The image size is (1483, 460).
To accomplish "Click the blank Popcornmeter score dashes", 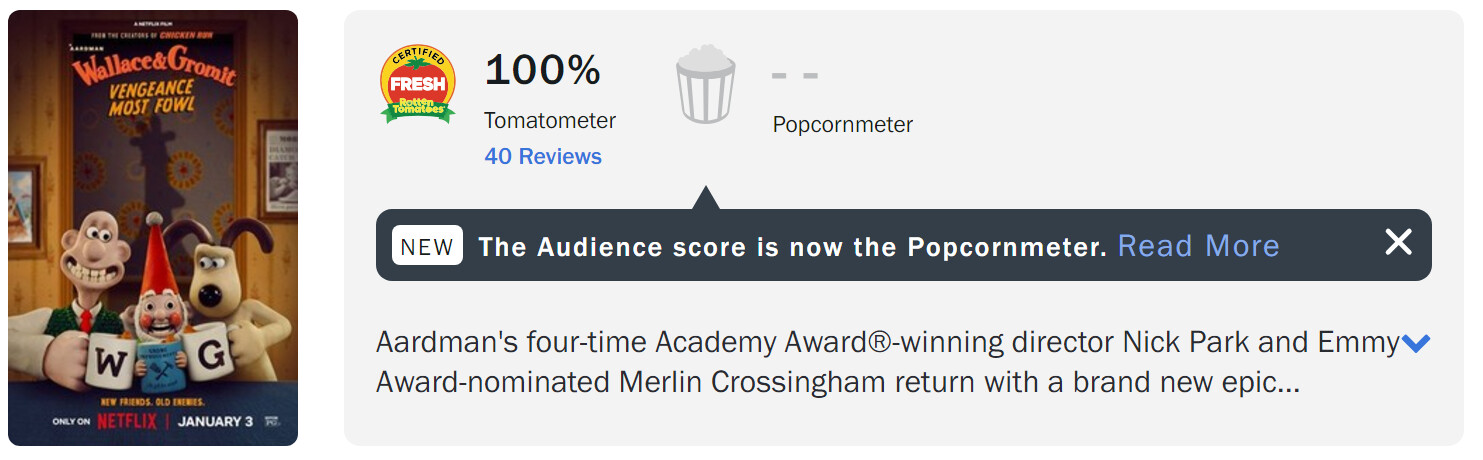I will click(x=795, y=75).
